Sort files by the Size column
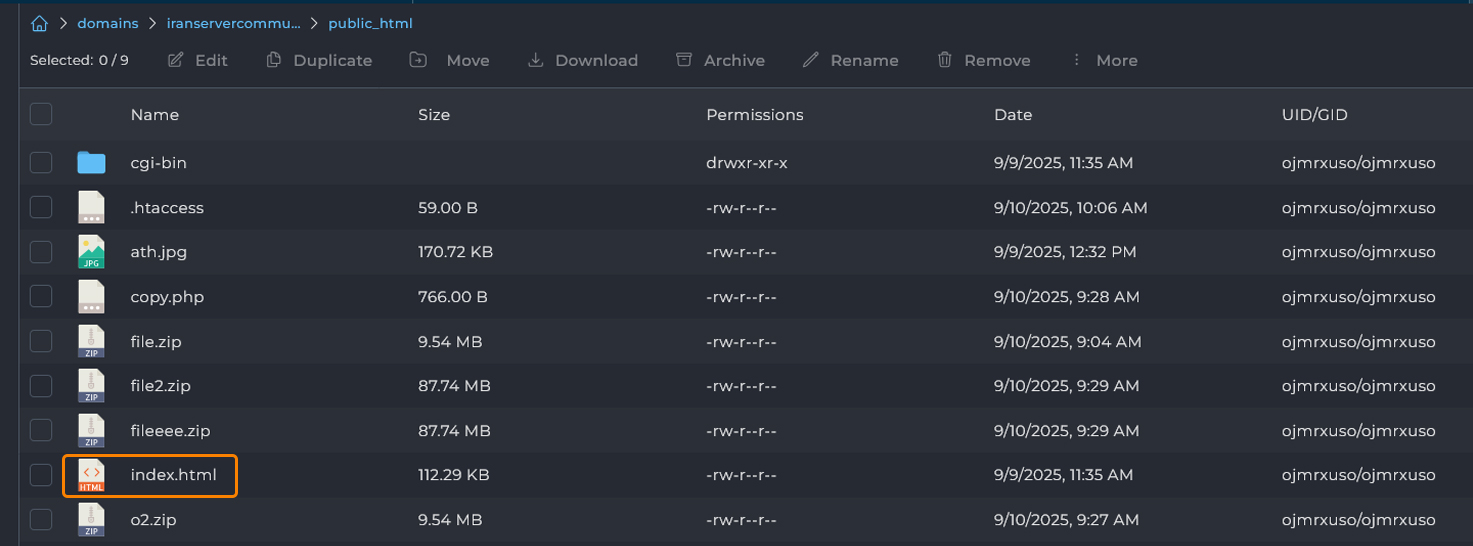The height and width of the screenshot is (546, 1473). click(x=434, y=115)
